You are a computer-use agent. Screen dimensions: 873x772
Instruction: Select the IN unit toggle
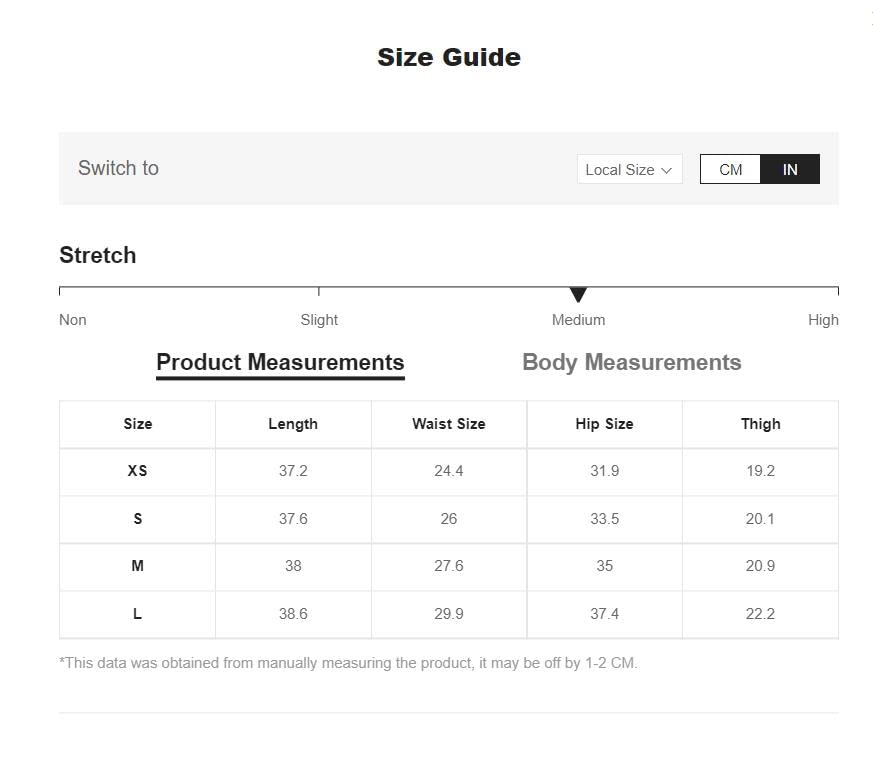click(x=790, y=170)
